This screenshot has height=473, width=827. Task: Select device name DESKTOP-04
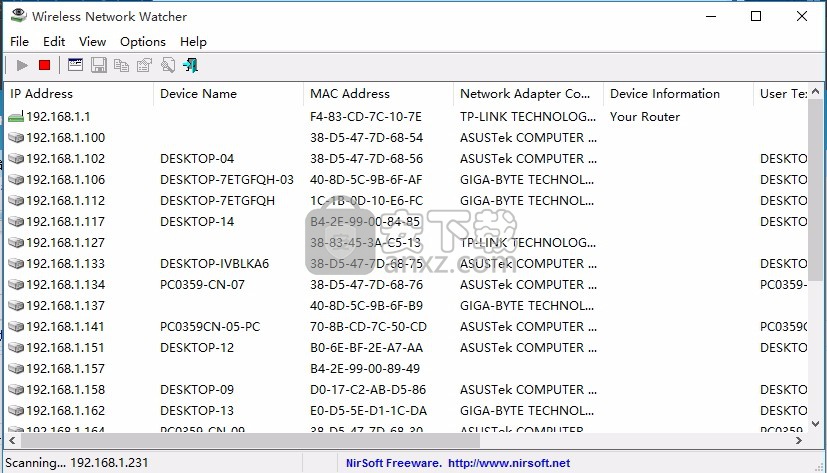(x=197, y=159)
